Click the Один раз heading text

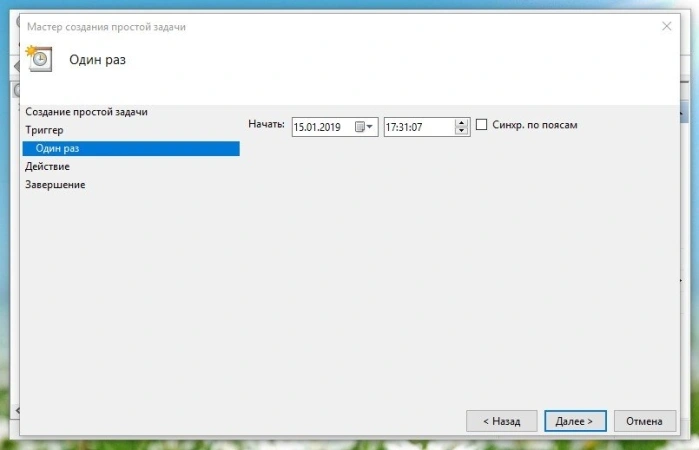(97, 60)
